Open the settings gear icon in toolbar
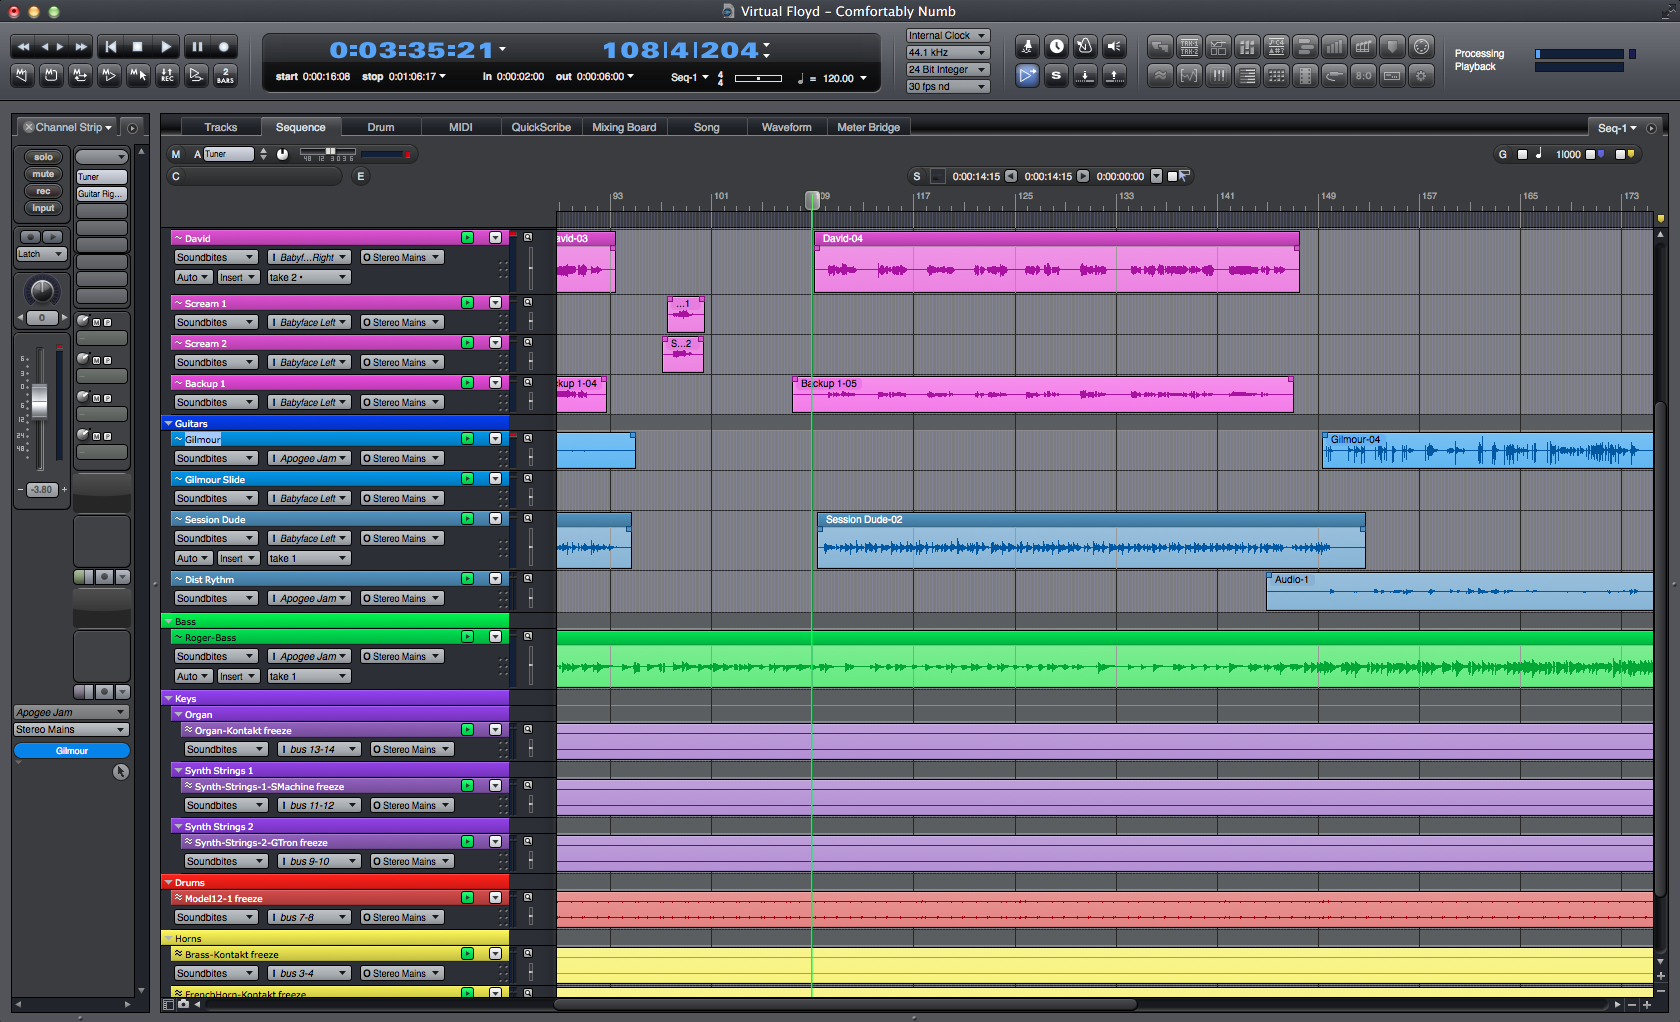The height and width of the screenshot is (1022, 1680). [1421, 75]
